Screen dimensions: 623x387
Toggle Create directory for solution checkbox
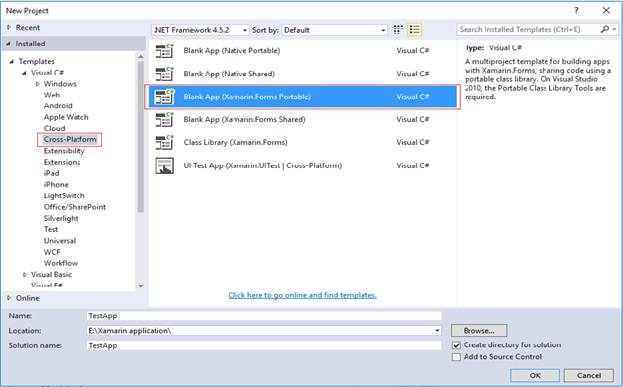coord(457,345)
